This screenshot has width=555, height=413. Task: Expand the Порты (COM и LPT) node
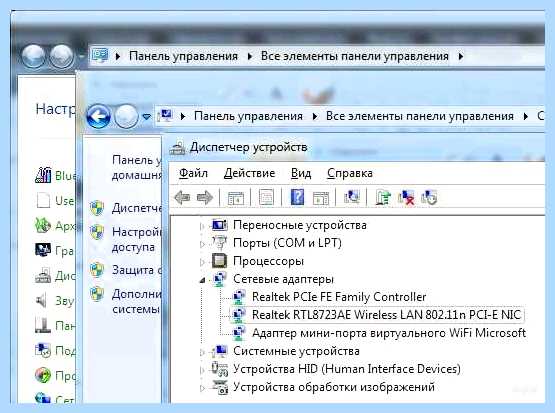click(x=202, y=244)
